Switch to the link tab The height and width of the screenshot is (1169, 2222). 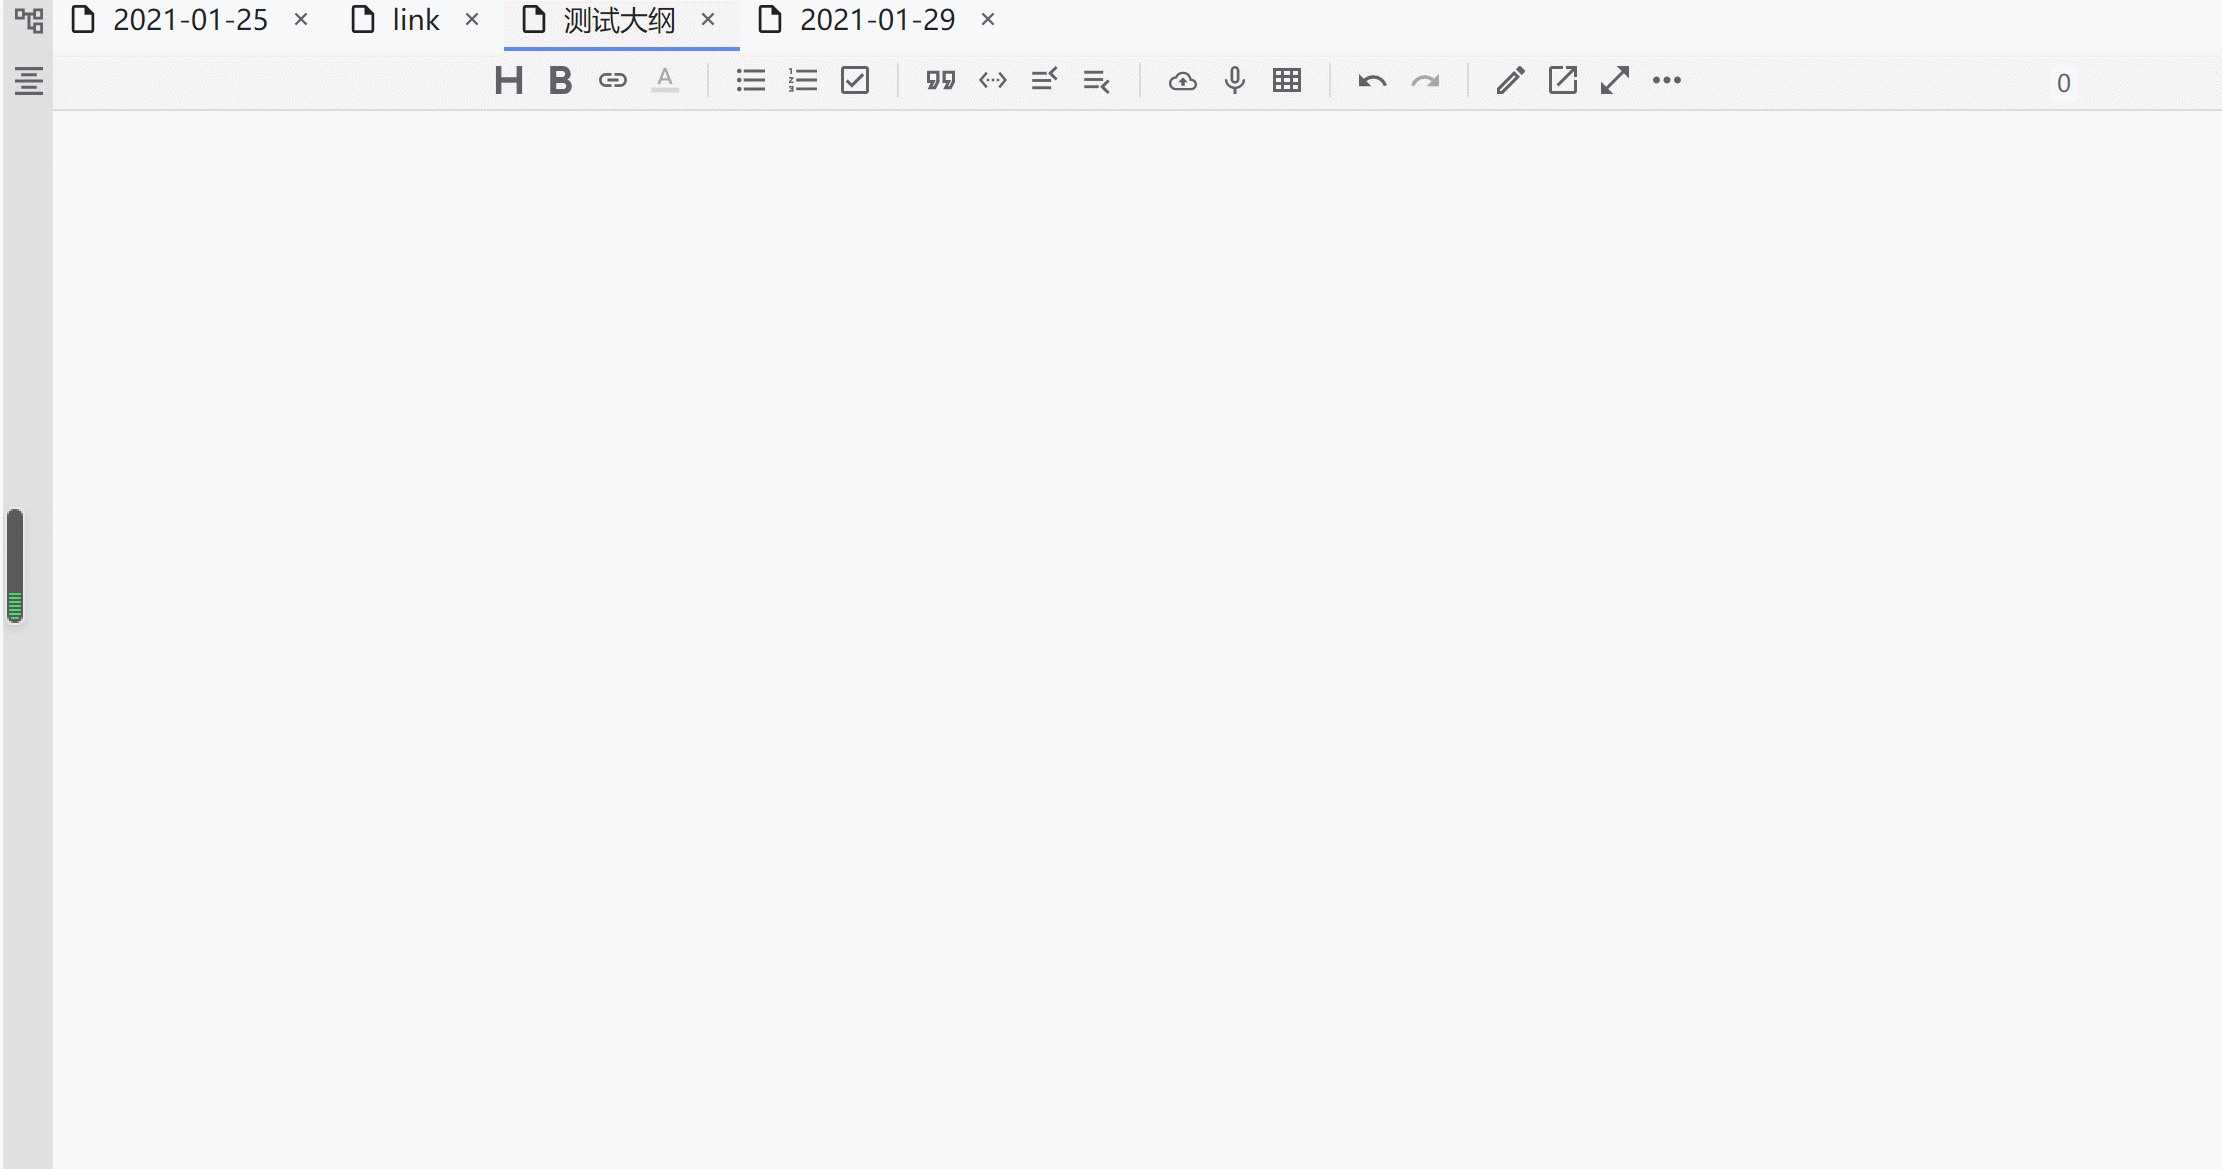pos(415,20)
